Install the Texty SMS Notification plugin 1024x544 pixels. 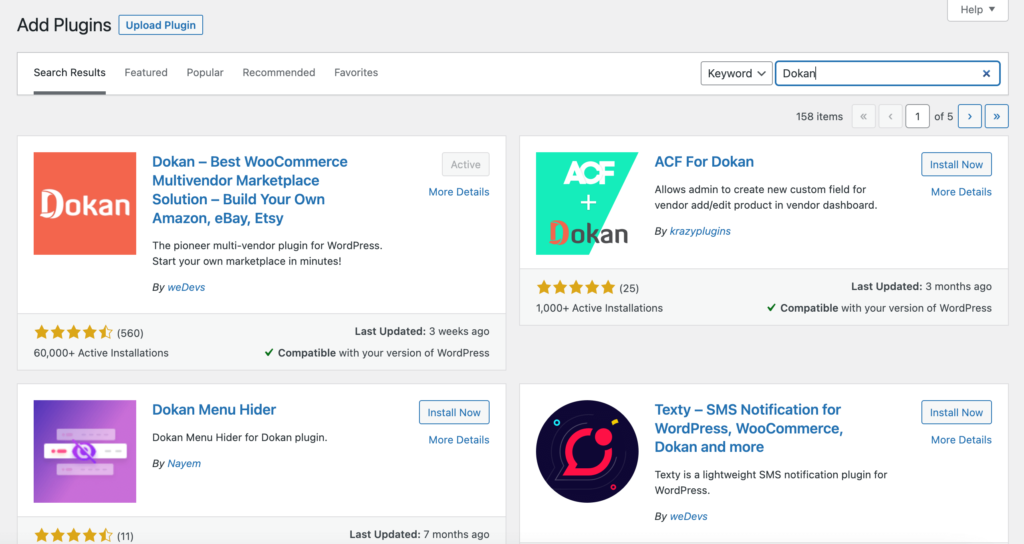[x=956, y=413]
